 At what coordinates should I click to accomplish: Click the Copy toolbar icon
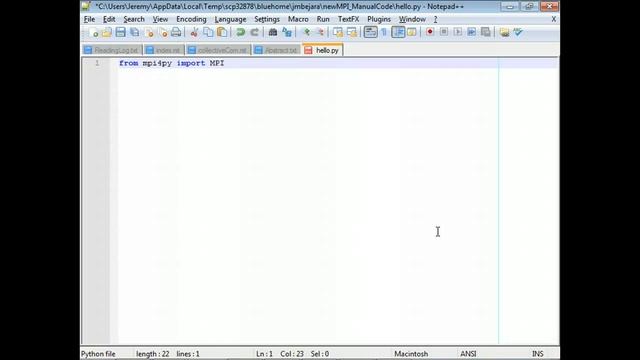(208, 32)
